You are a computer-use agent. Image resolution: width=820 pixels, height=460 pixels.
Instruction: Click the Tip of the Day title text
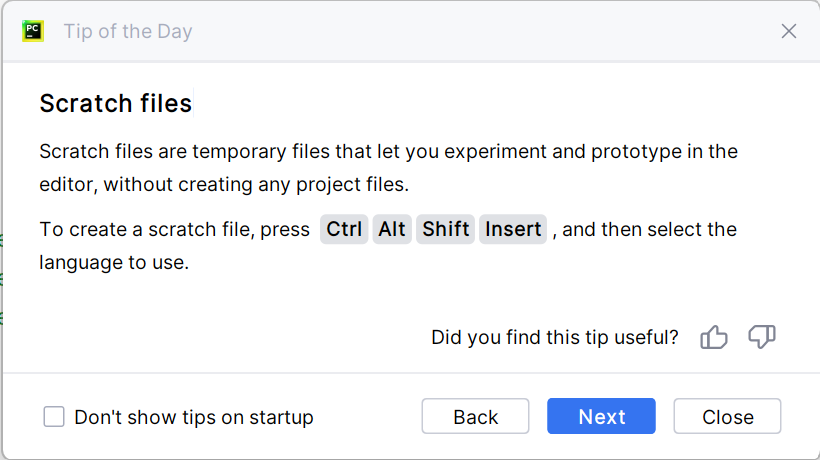(x=128, y=31)
